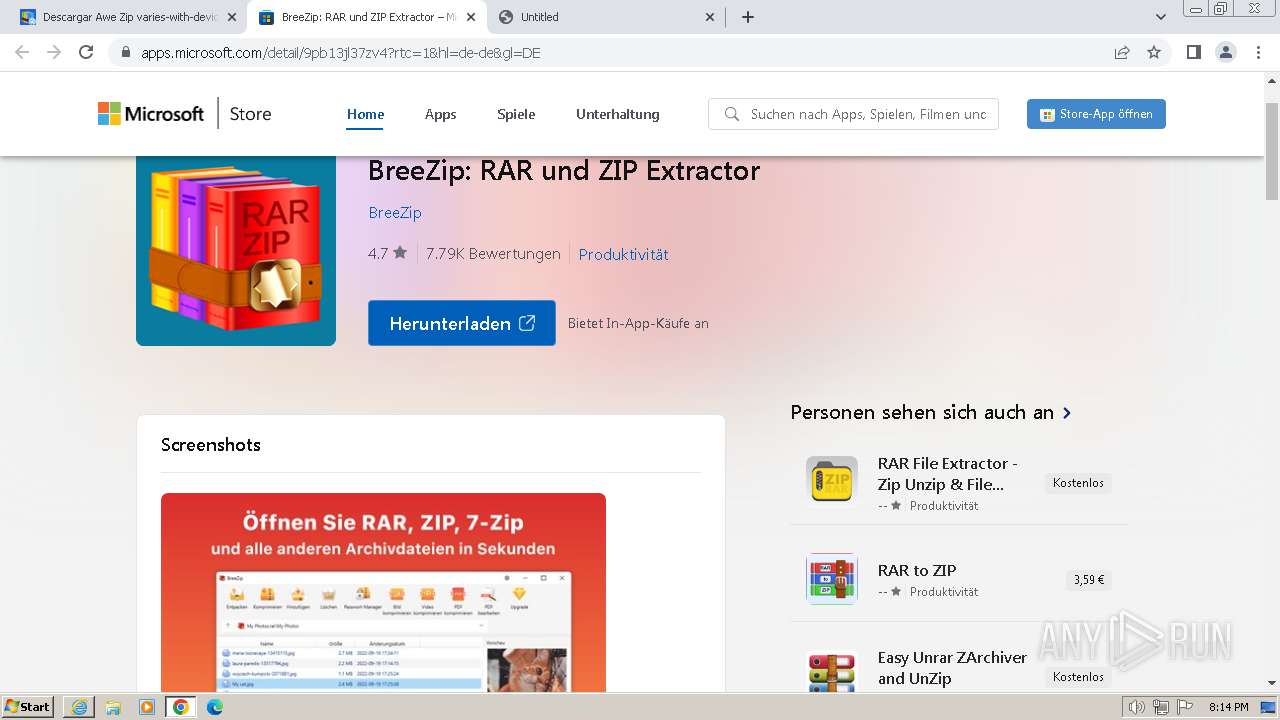
Task: Bookmark this page with the star
Action: 1154,52
